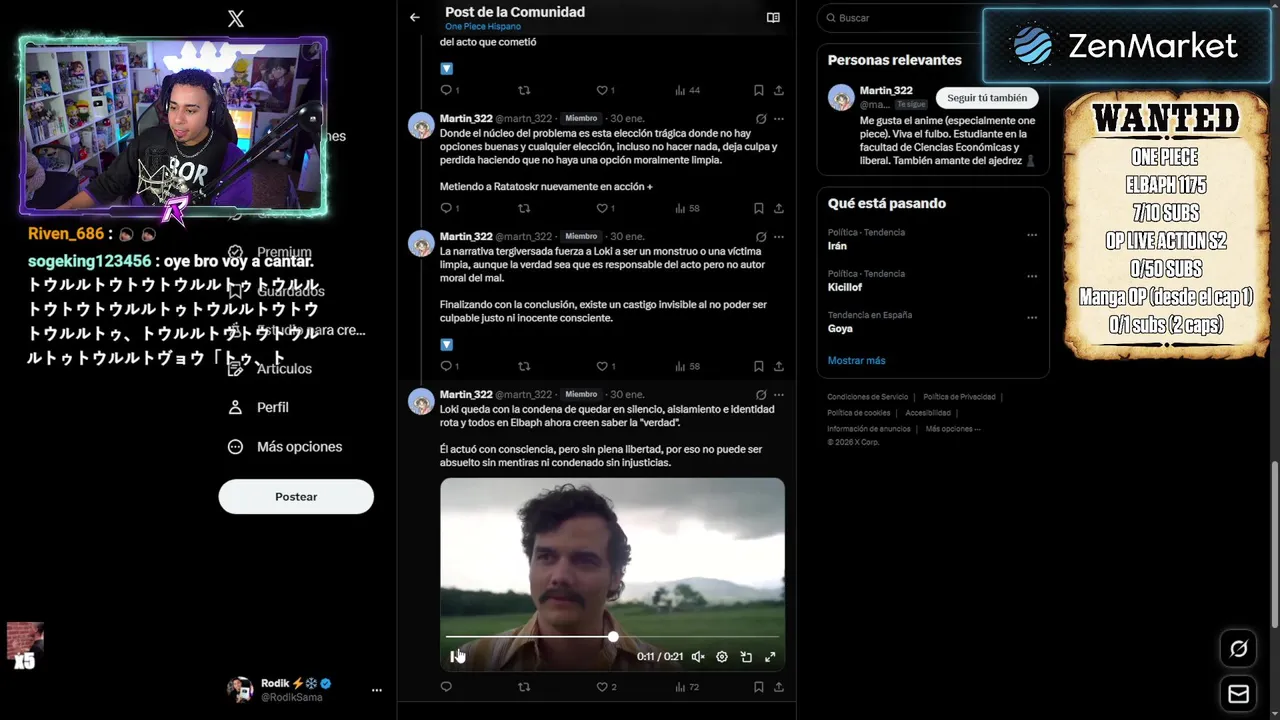Open Martin_322 avatar in Personas relevantes
The image size is (1280, 720).
point(841,97)
